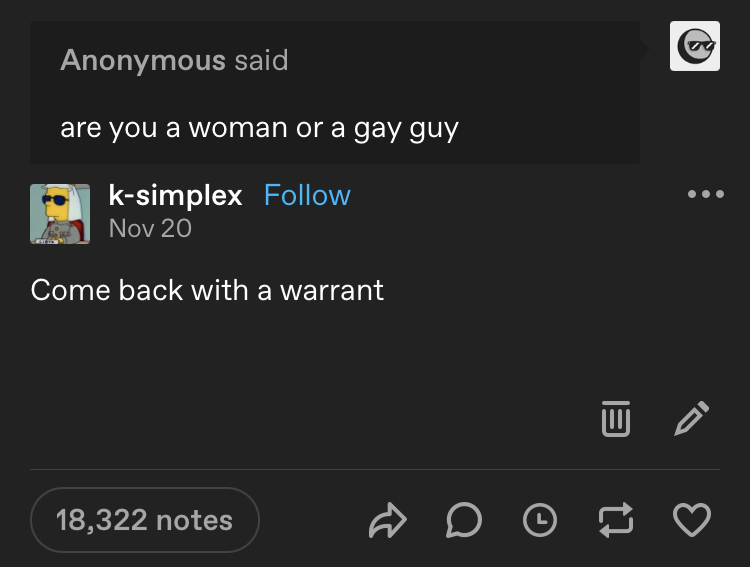
Task: Click the 'Come back with a warrant' text
Action: pyautogui.click(x=207, y=290)
